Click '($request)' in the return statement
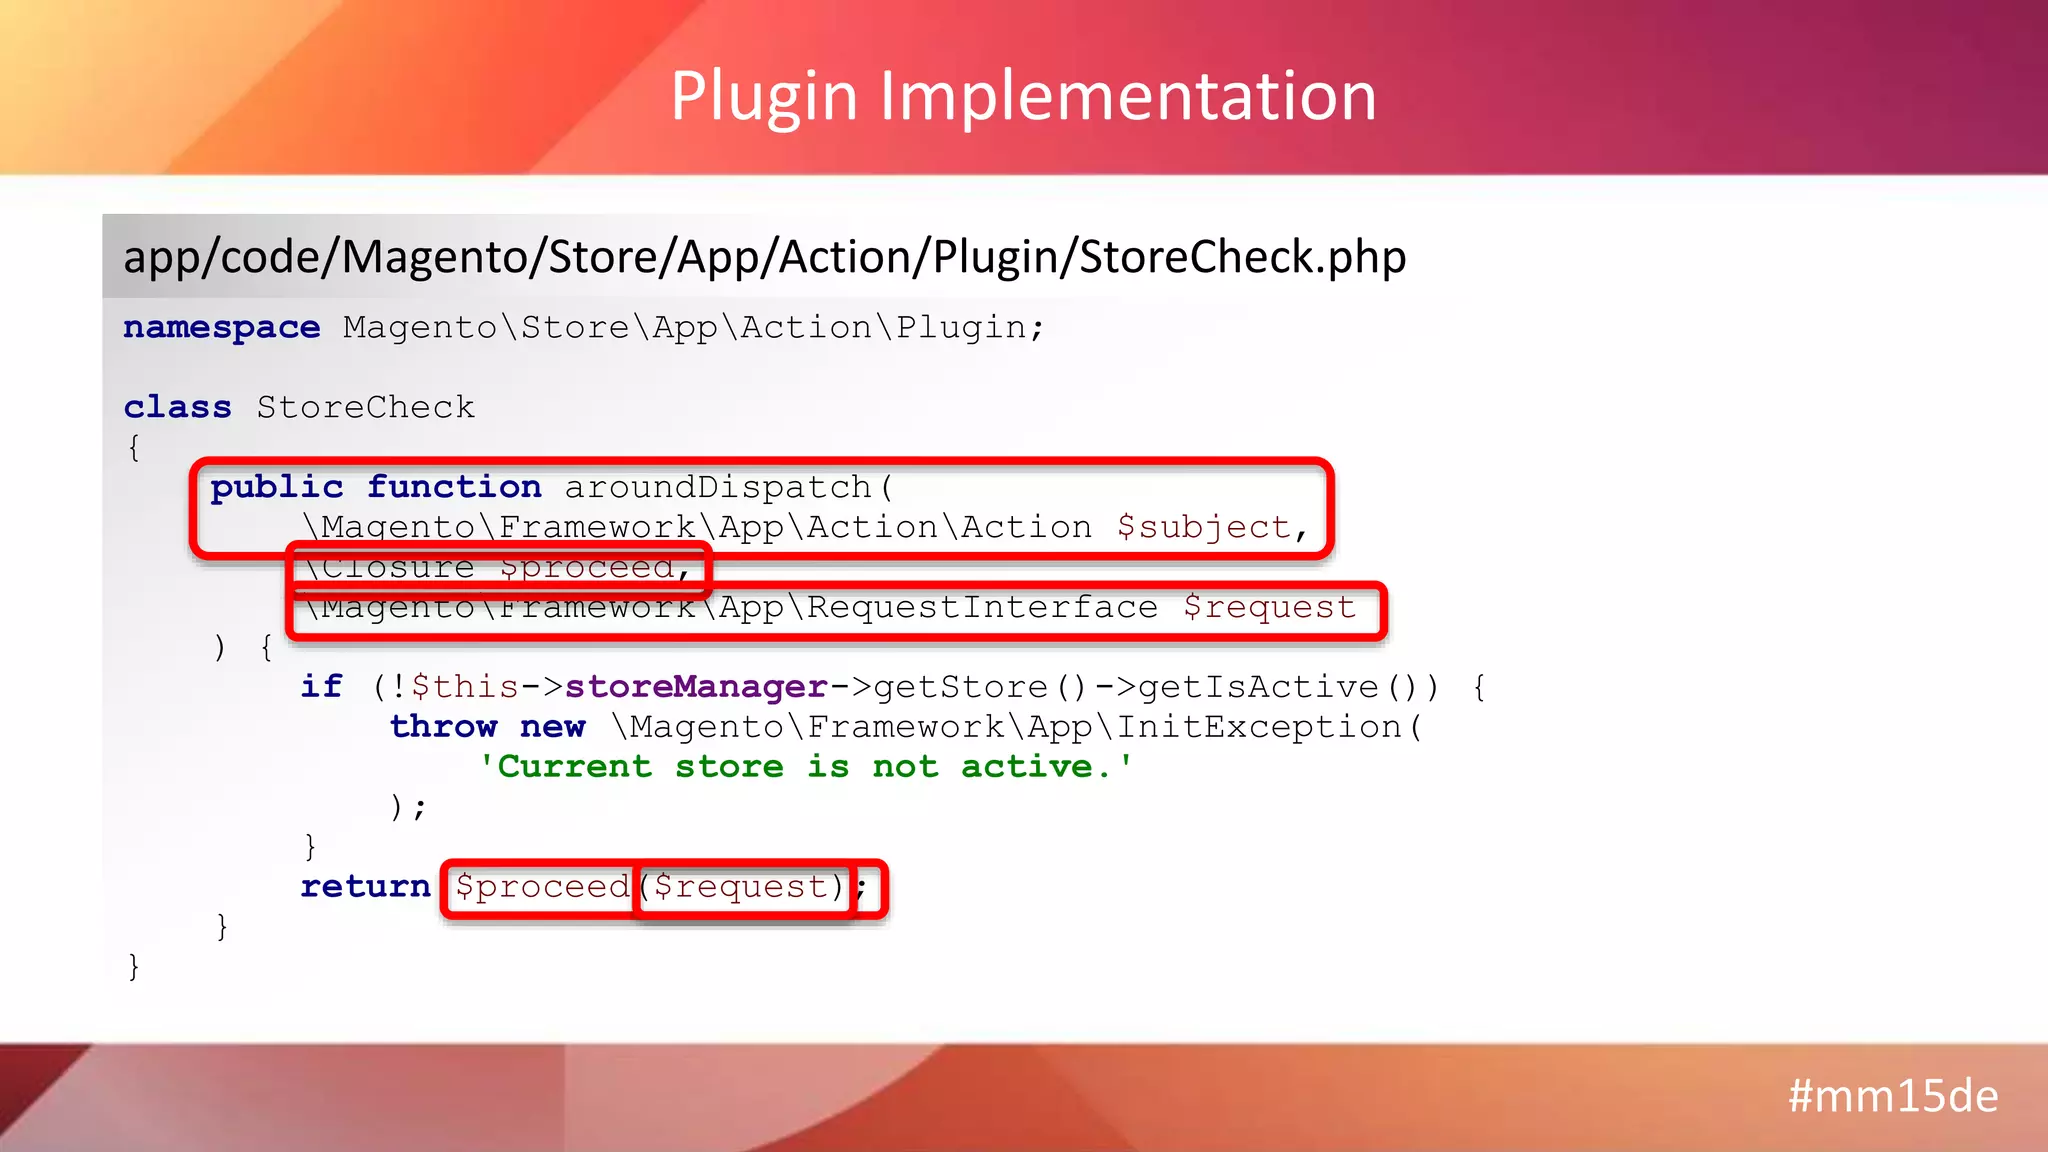 (741, 887)
